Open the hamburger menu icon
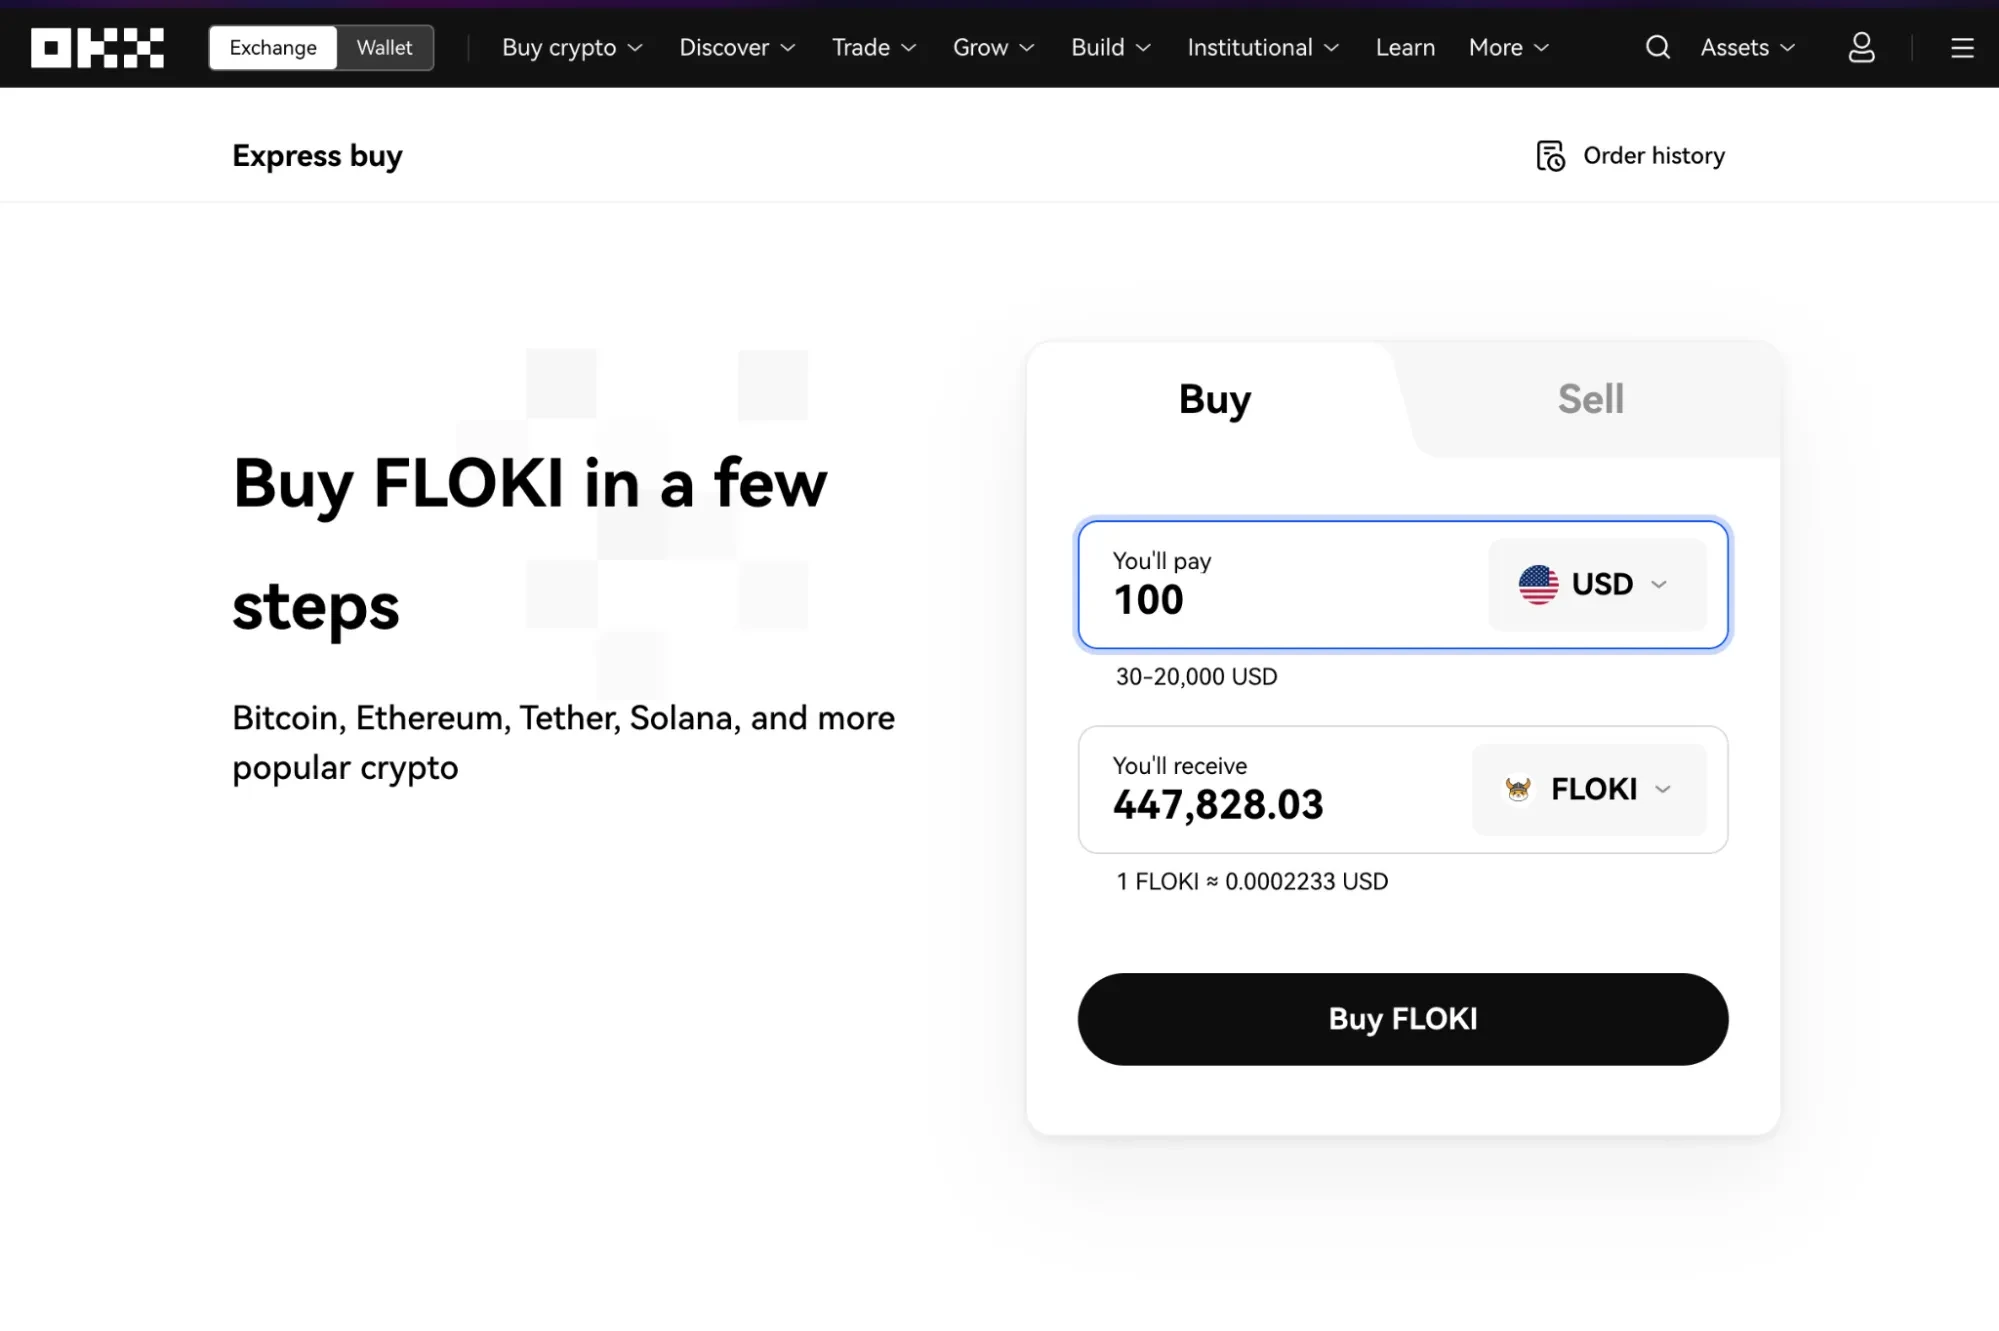Screen dimensions: 1999x1331 click(1962, 47)
